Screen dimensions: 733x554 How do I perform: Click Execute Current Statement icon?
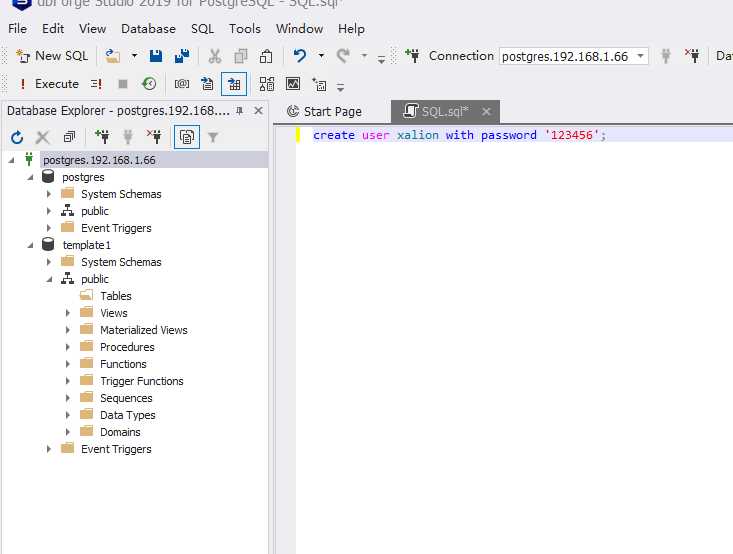(96, 84)
